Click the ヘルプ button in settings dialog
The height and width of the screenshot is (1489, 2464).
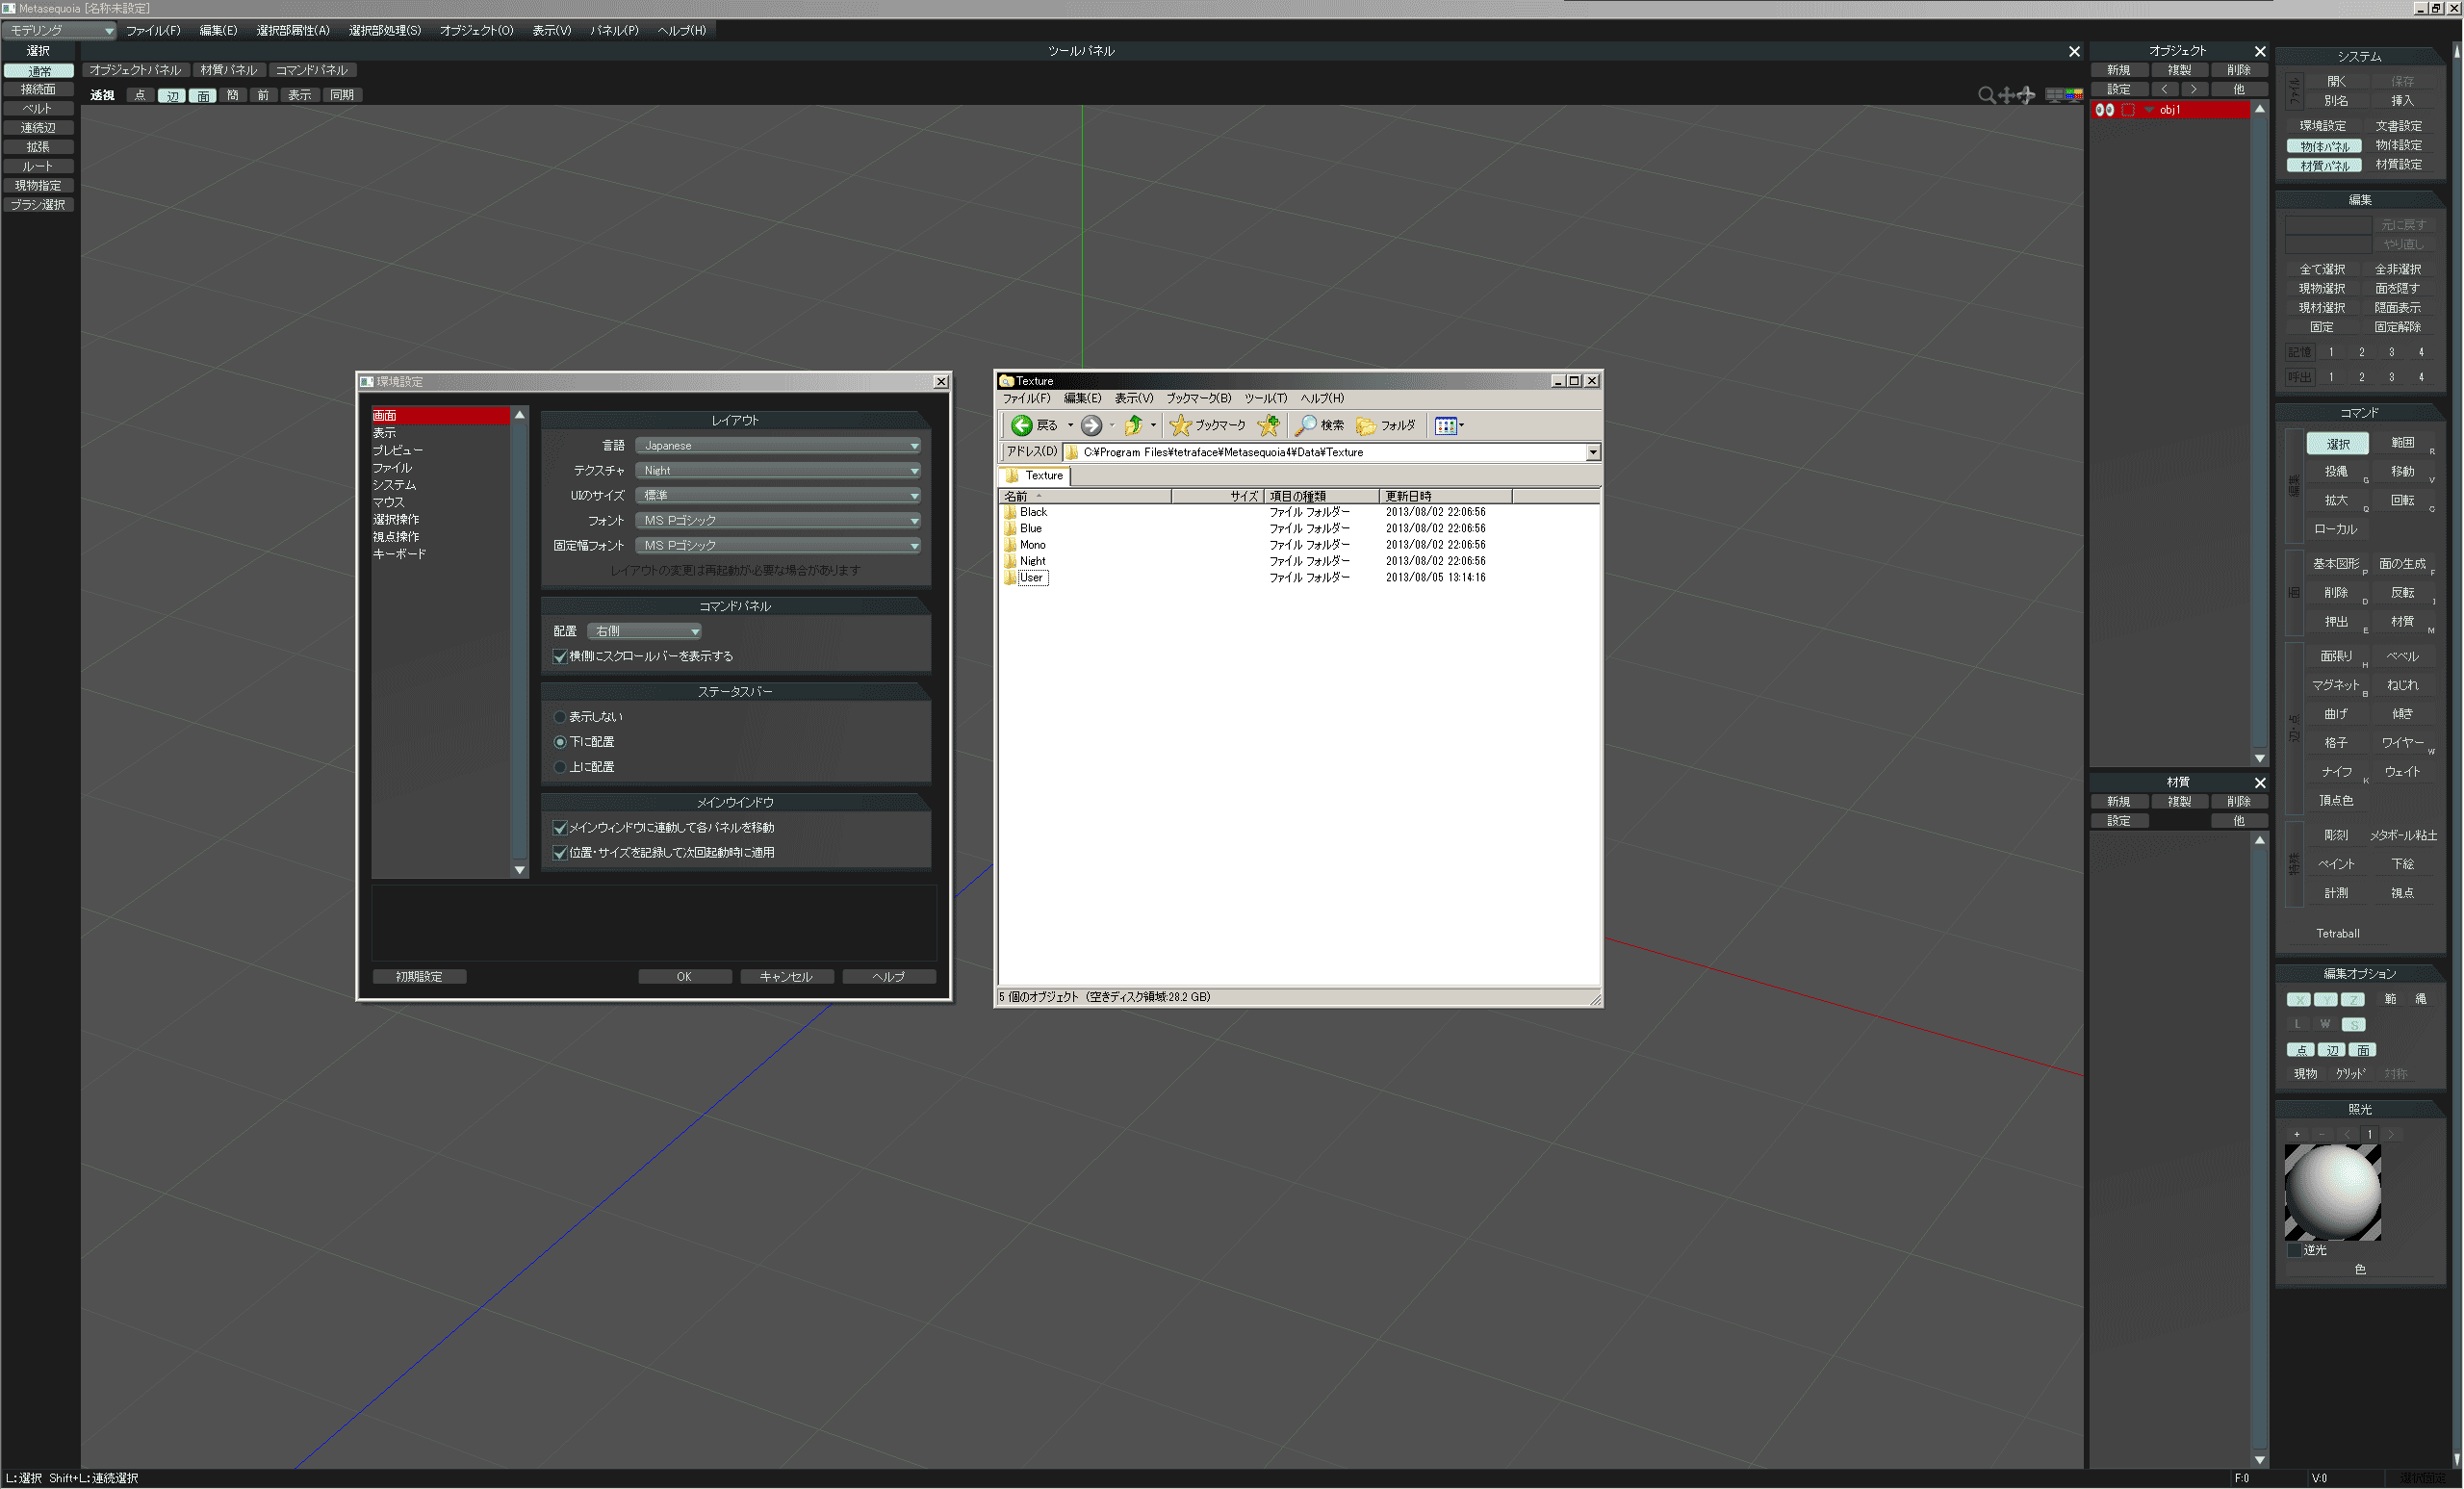[x=888, y=977]
